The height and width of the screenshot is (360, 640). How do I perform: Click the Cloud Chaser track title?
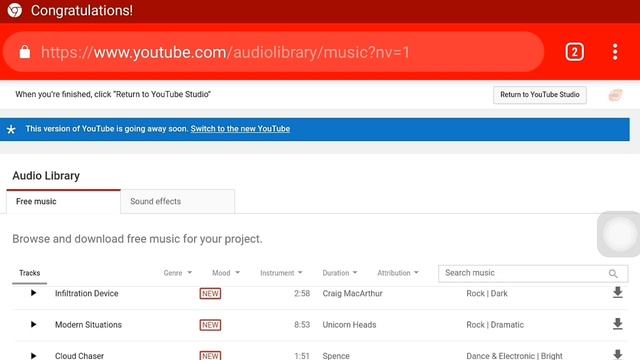[x=79, y=356]
